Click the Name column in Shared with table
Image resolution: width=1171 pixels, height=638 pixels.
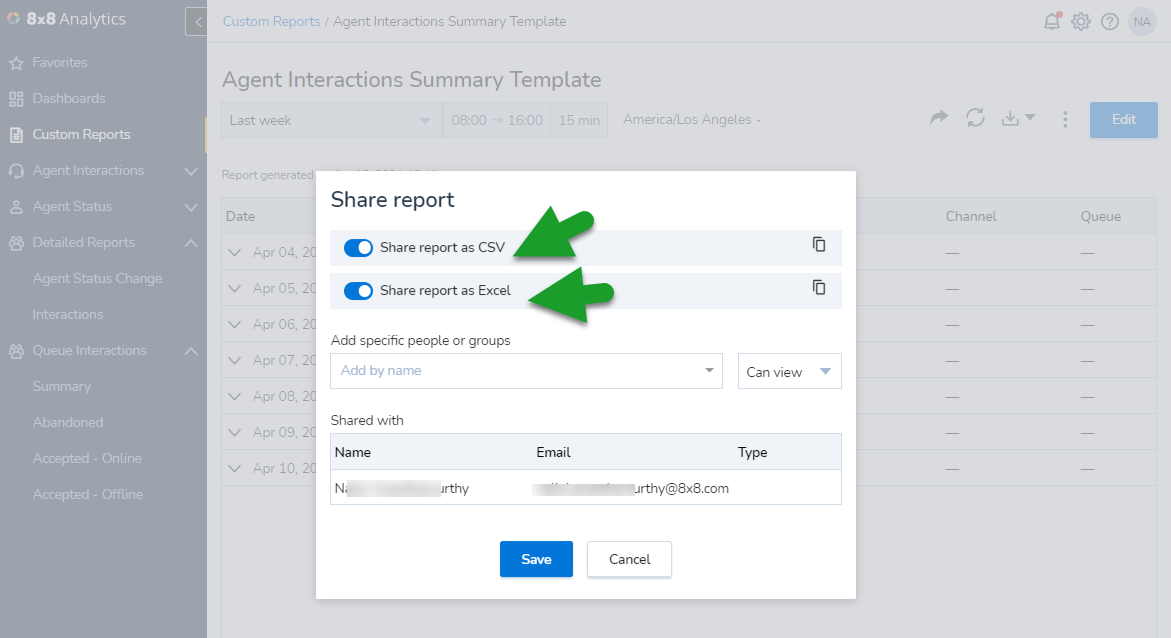coord(352,452)
